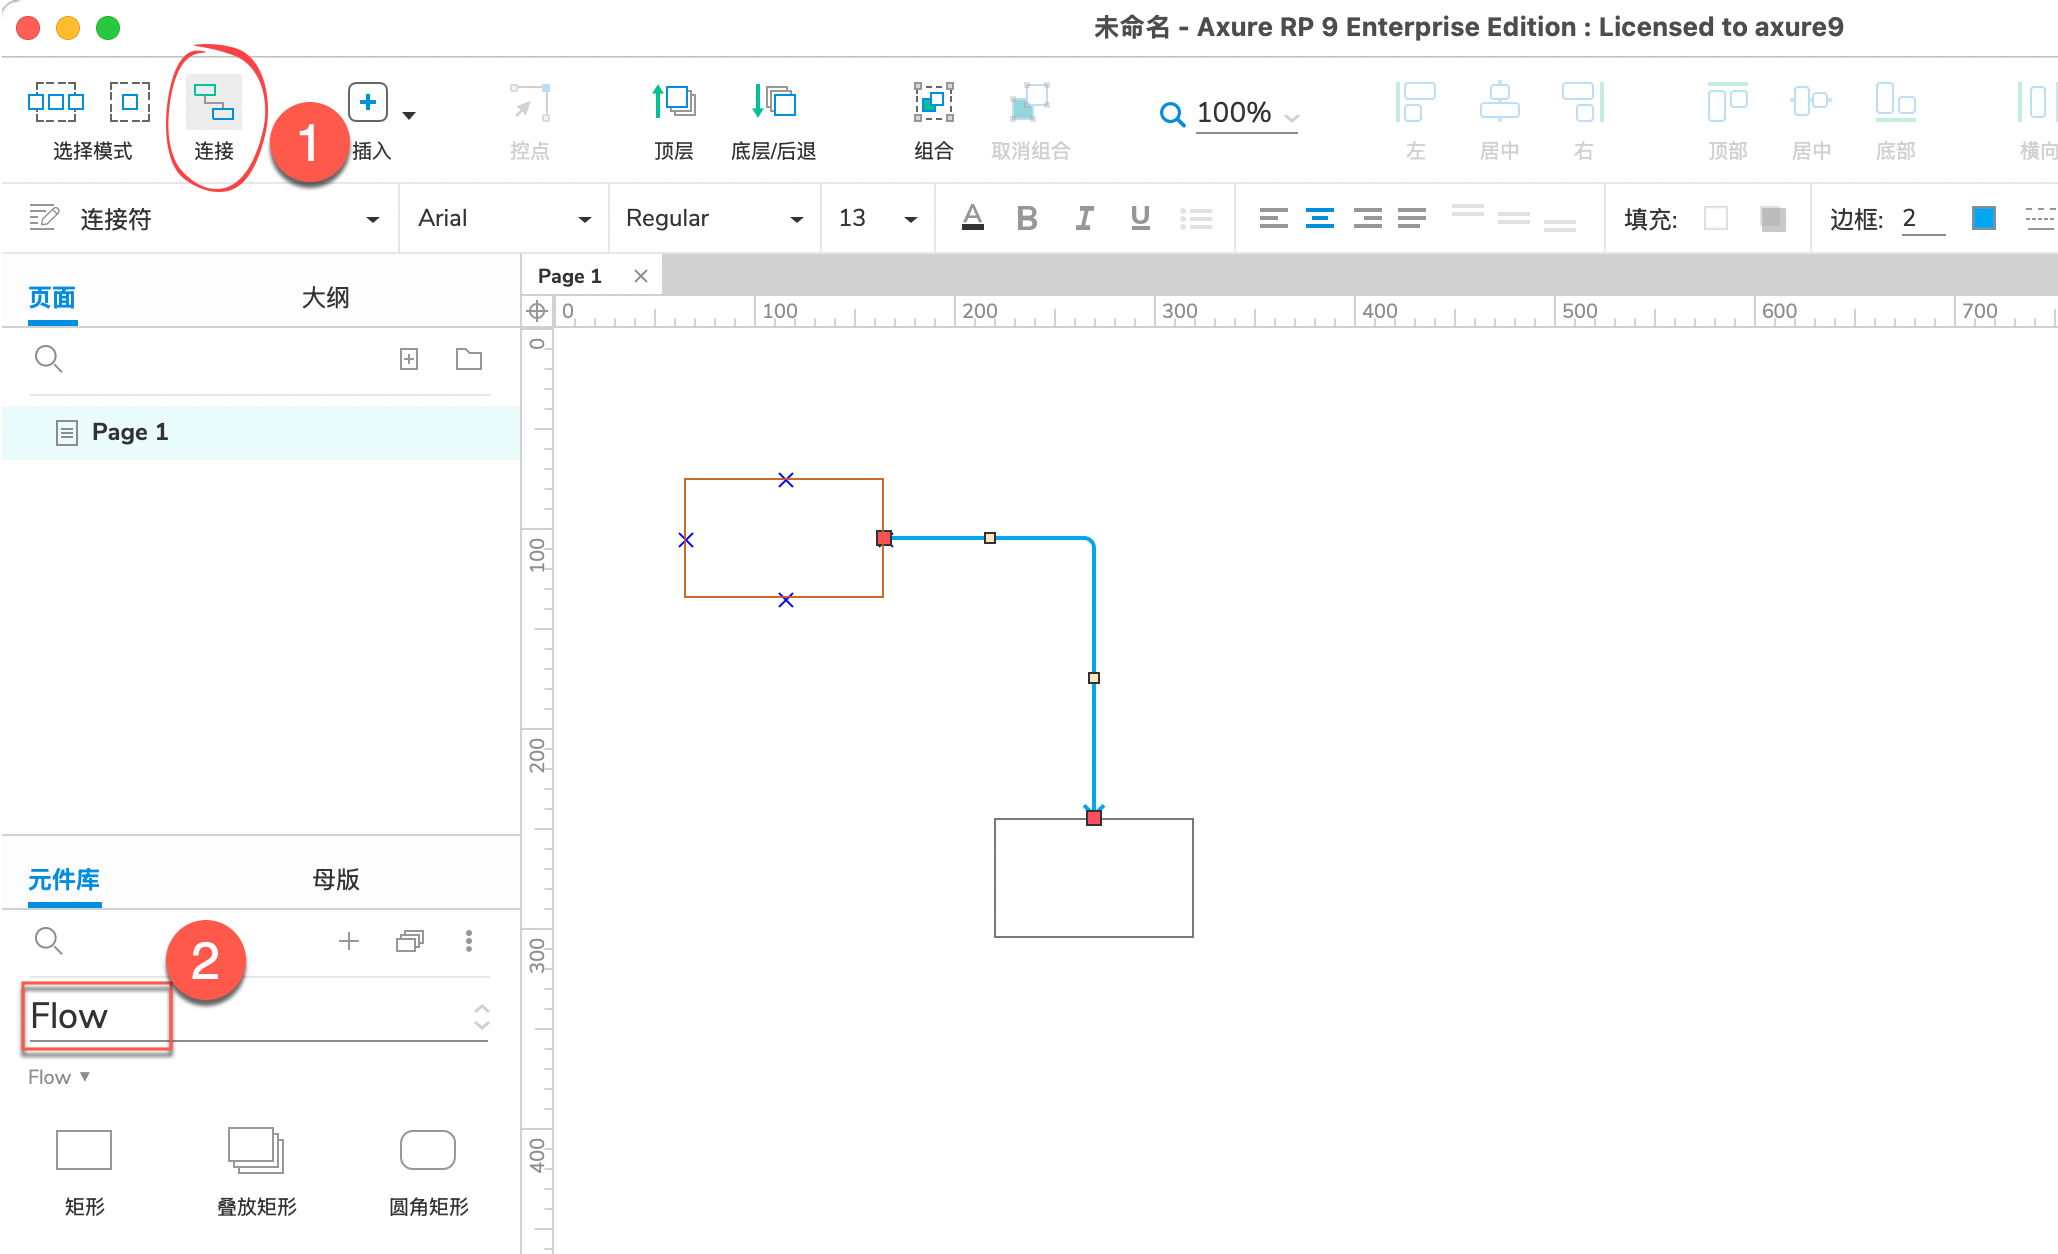Screen dimensions: 2058x1254
Task: Add a library with the plus icon
Action: [349, 941]
